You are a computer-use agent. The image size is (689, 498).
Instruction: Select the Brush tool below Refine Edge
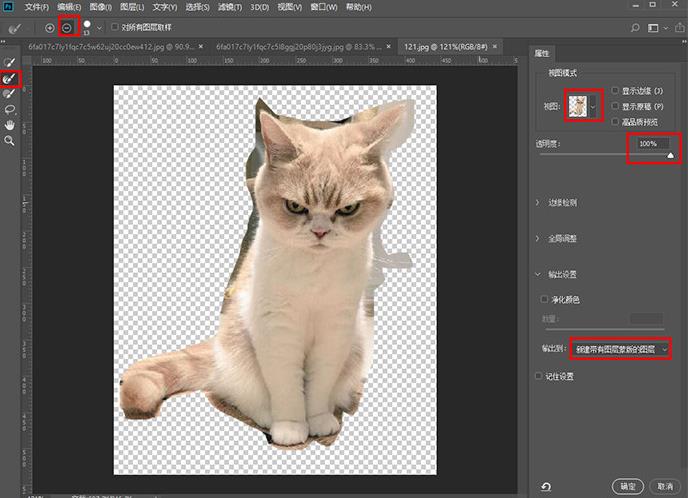coord(10,94)
